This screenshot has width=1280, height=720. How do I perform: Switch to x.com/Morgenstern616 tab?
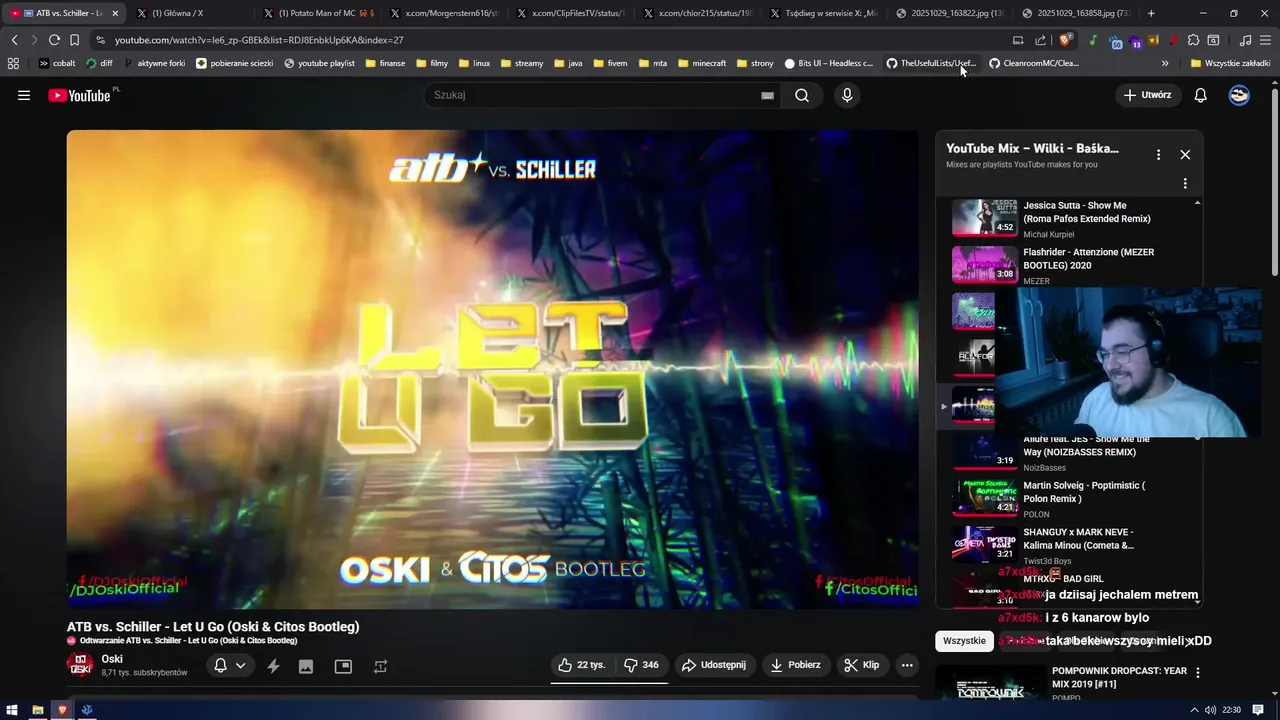(444, 13)
